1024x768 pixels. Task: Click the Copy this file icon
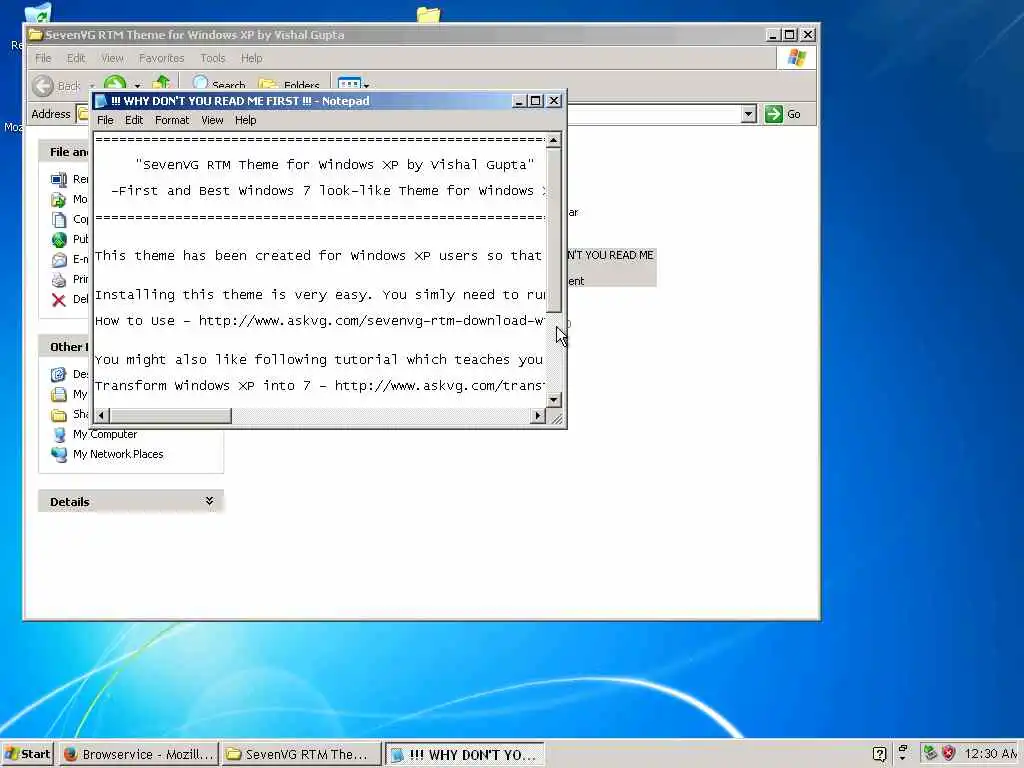[59, 219]
